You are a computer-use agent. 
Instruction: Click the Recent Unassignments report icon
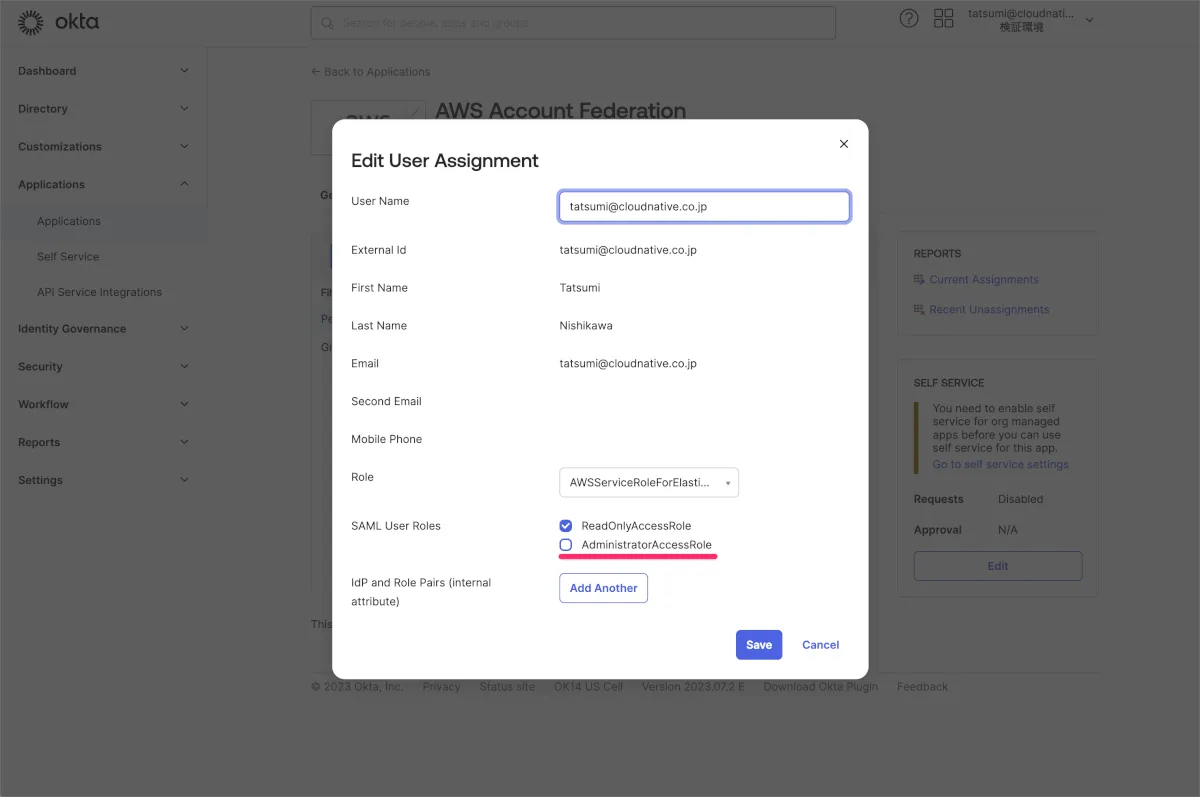pos(919,310)
